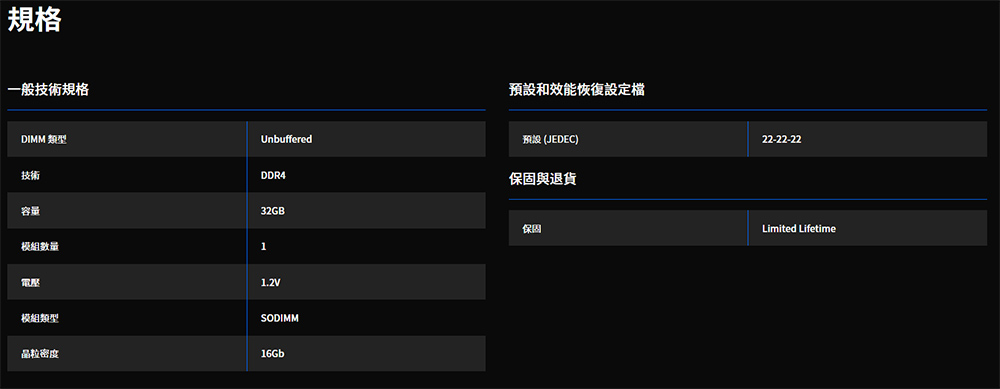Click the 晶粒密度 row label

point(40,354)
